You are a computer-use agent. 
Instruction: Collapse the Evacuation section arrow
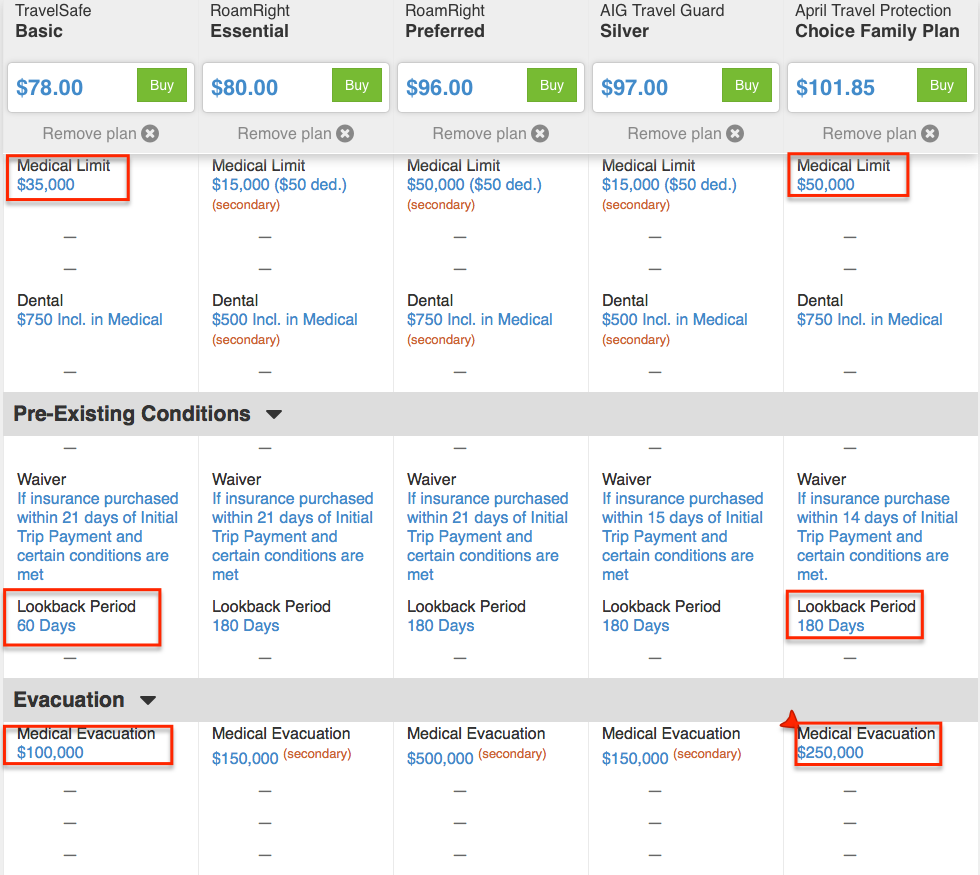148,700
